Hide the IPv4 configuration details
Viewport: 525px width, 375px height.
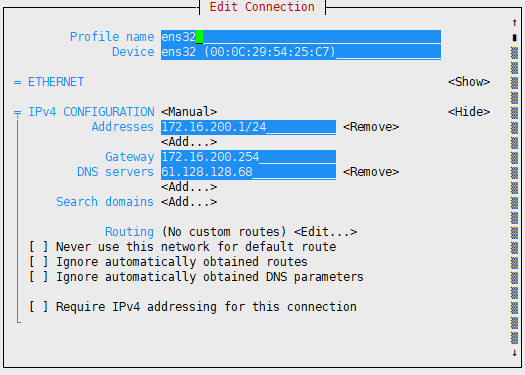(469, 112)
